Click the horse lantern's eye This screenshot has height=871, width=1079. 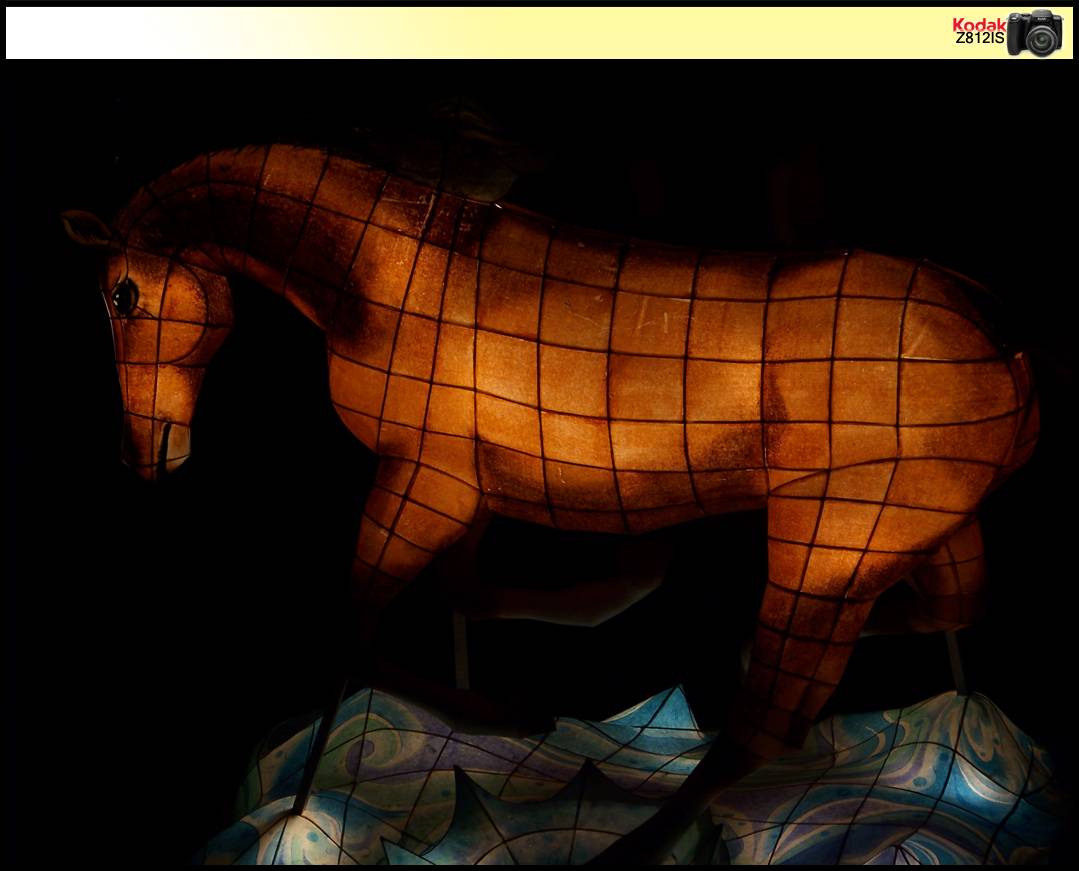124,296
